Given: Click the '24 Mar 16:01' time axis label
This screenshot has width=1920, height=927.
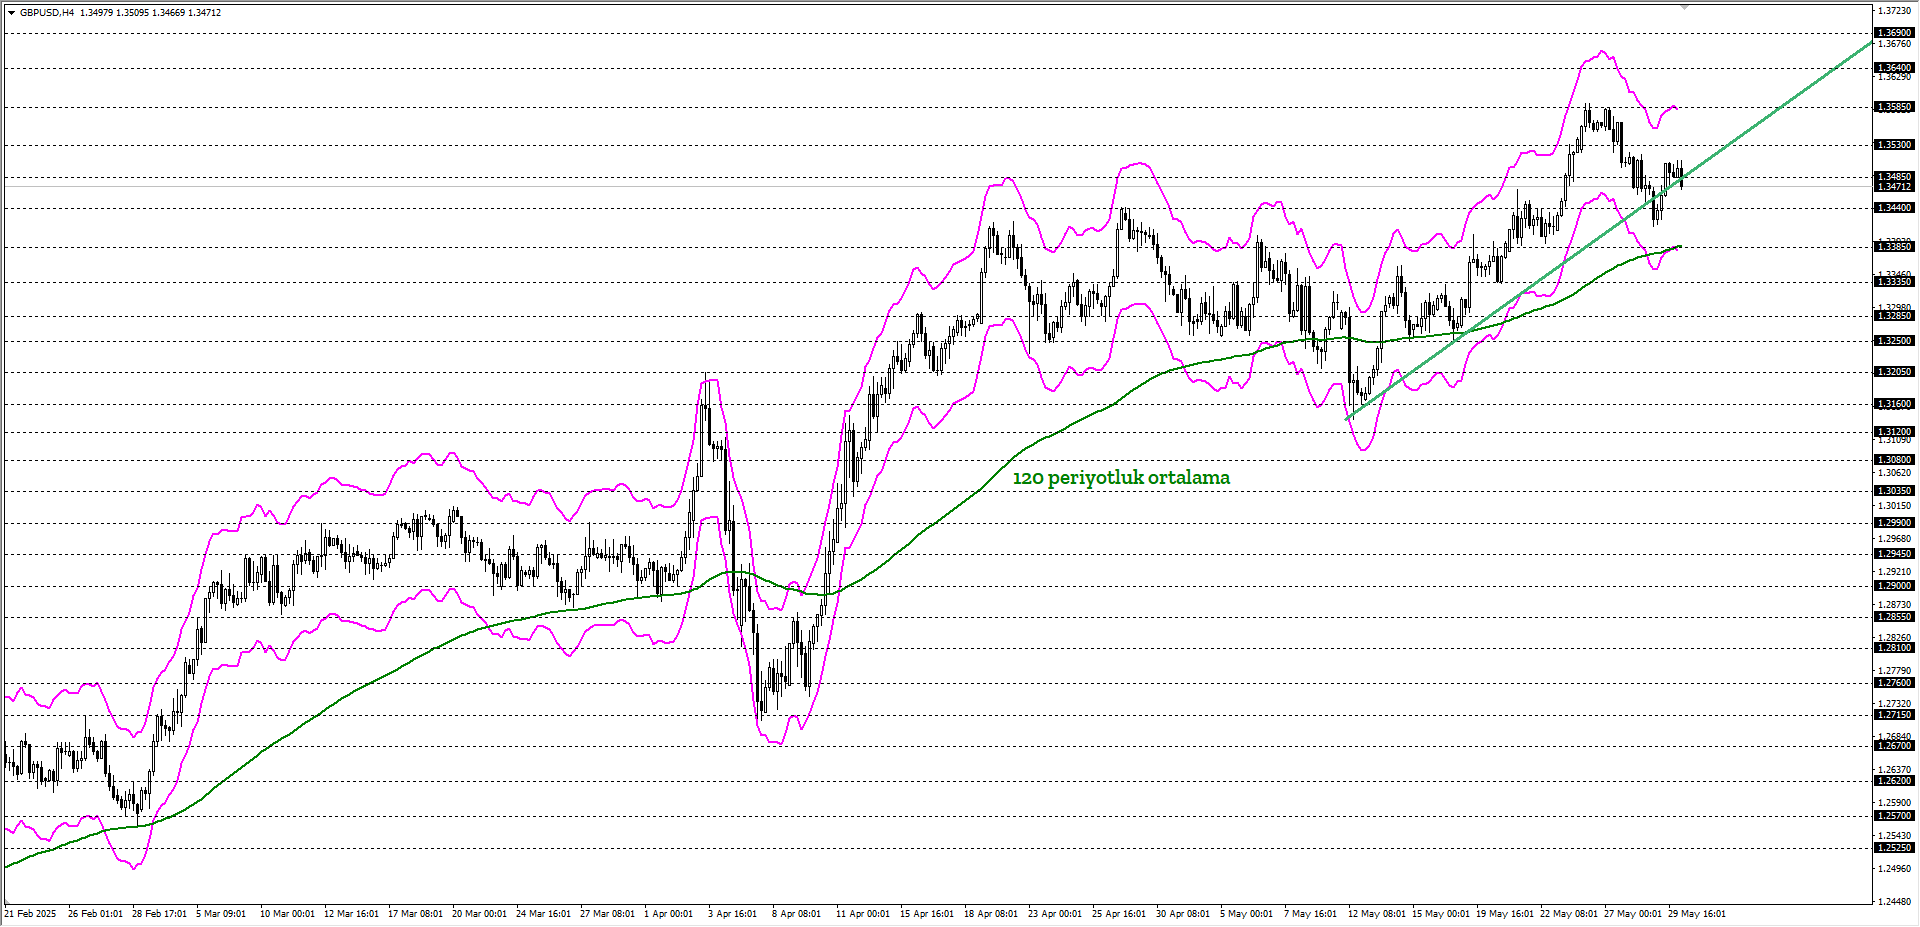Looking at the screenshot, I should coord(543,914).
